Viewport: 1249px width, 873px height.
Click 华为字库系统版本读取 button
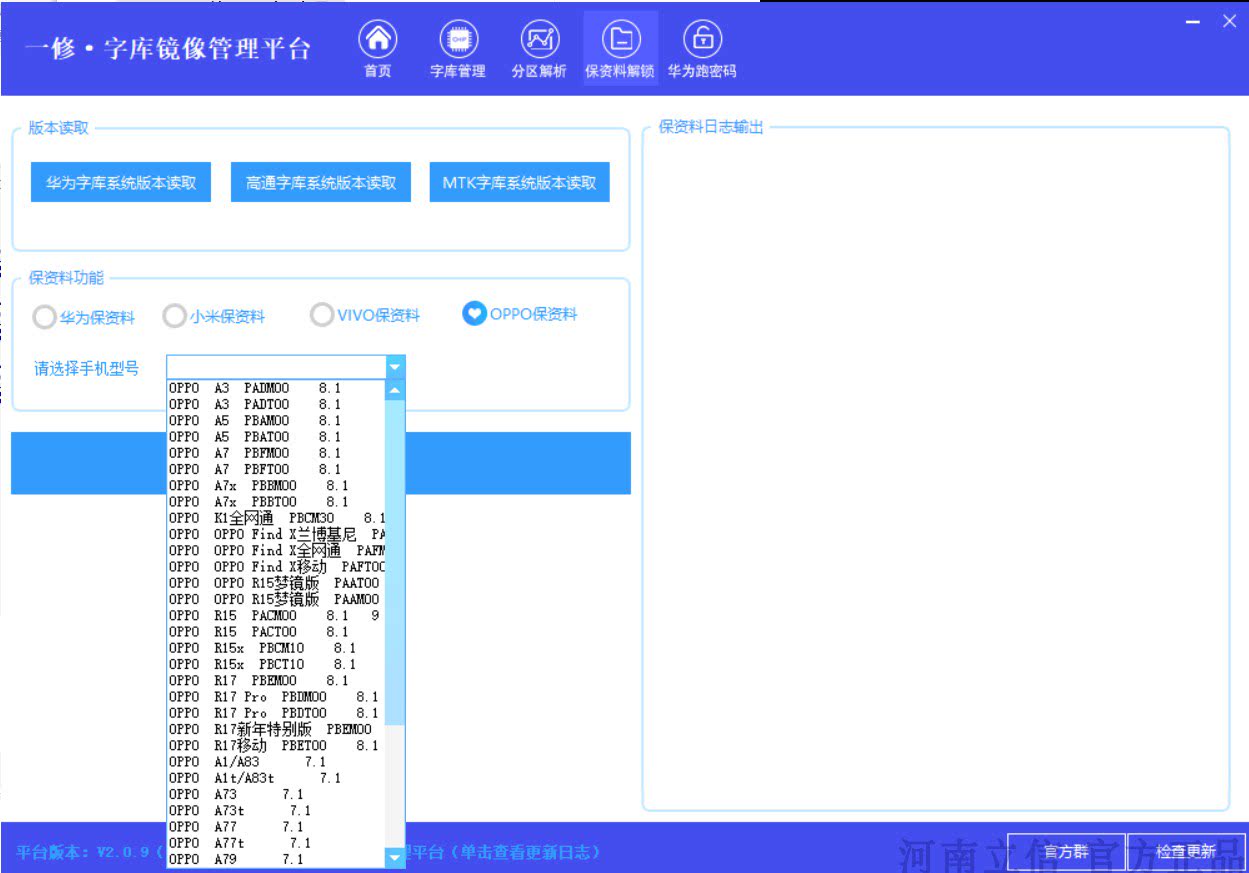[121, 183]
